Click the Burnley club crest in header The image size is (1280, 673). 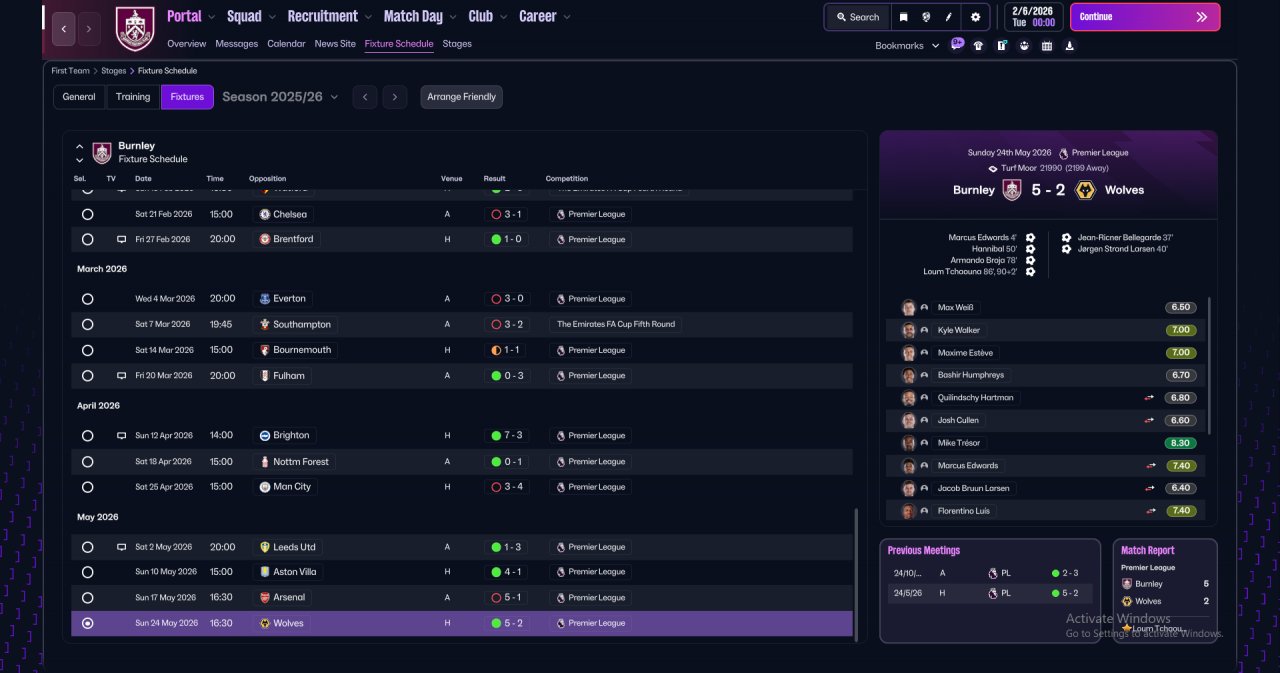[135, 28]
